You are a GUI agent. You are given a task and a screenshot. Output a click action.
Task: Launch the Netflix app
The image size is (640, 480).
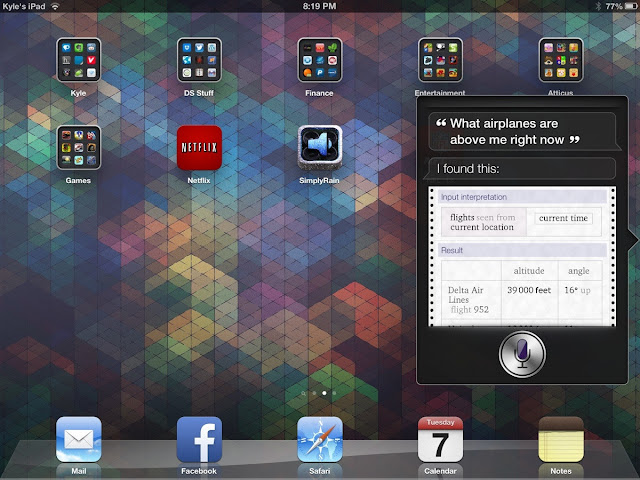tap(199, 147)
